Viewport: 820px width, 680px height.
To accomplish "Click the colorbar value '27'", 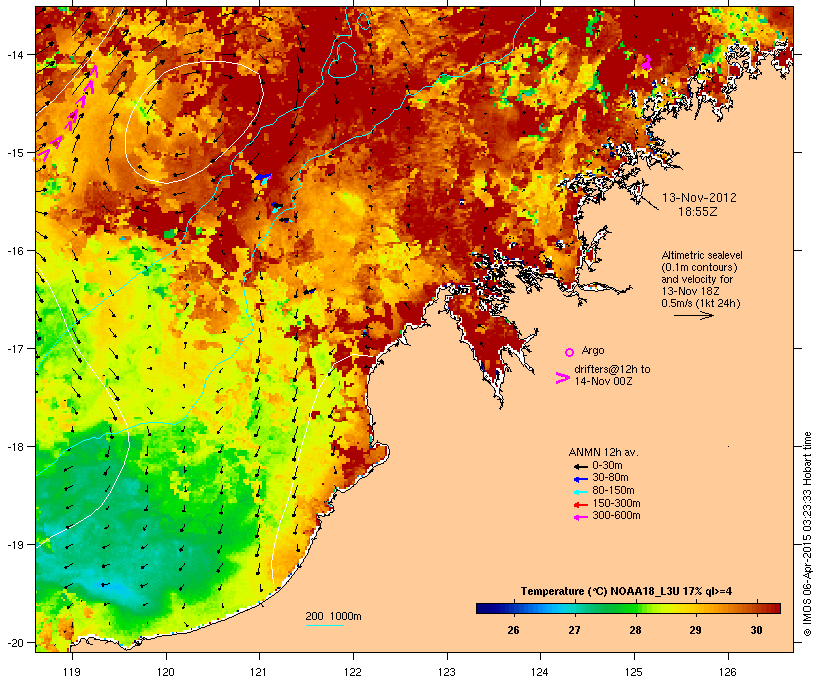I will point(574,630).
